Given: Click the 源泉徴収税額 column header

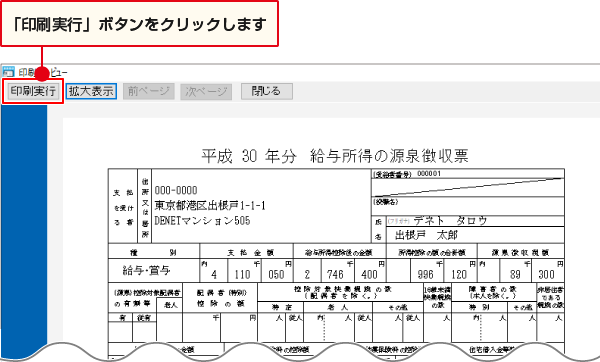Looking at the screenshot, I should [520, 253].
